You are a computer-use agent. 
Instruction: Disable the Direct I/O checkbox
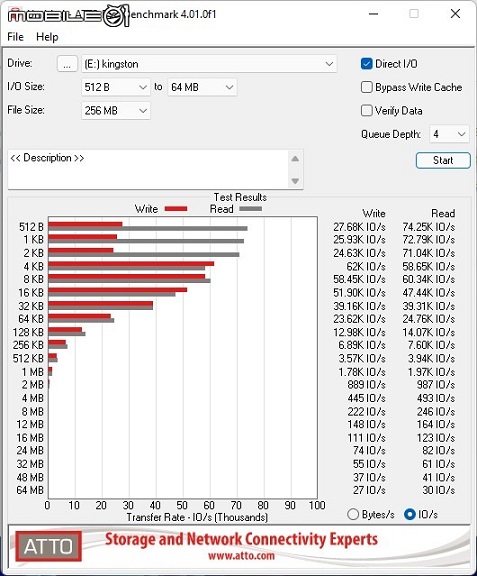point(367,64)
